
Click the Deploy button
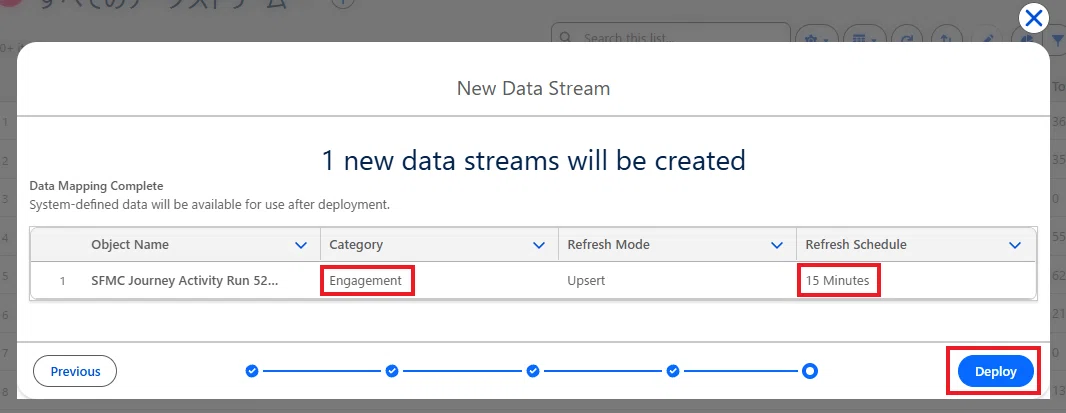tap(995, 371)
